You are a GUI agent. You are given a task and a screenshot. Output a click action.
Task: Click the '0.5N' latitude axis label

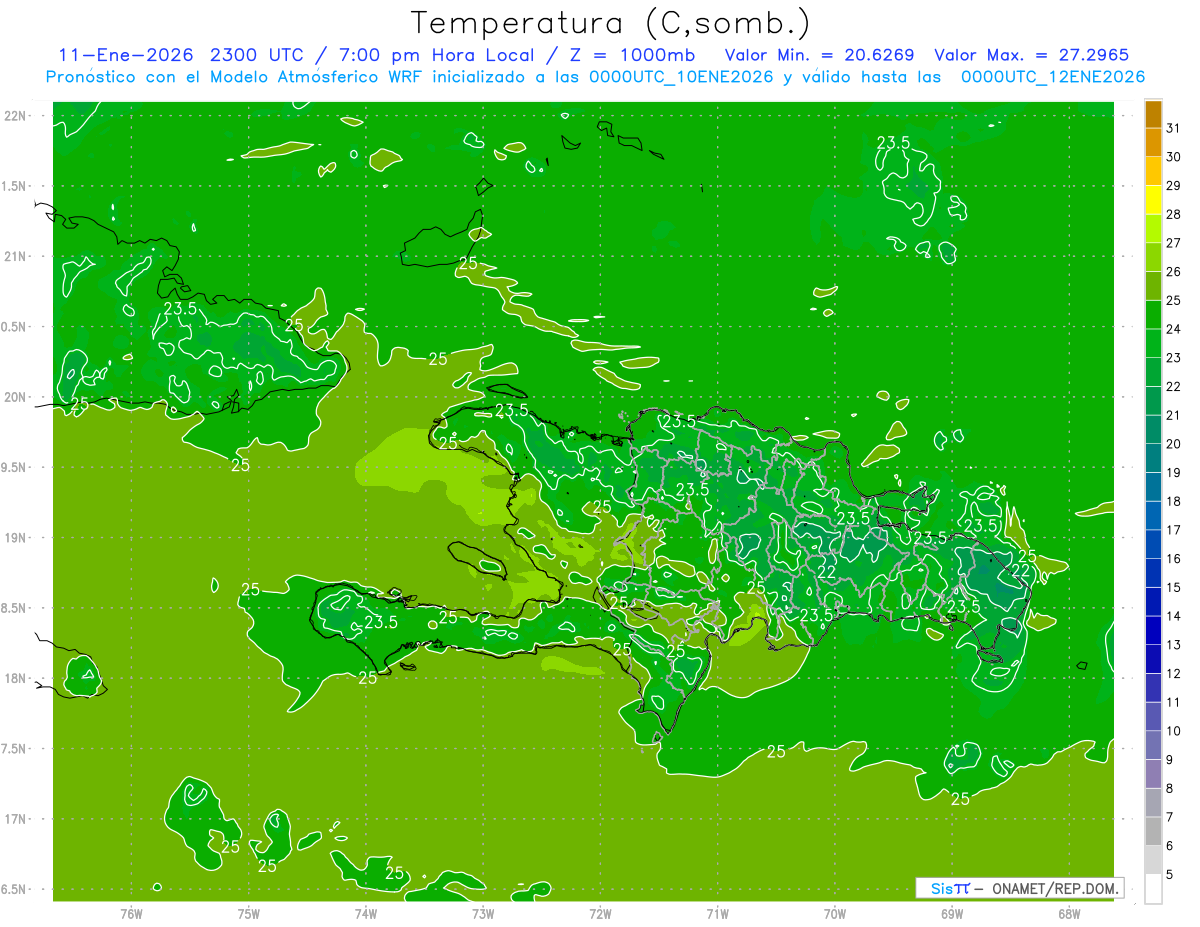pyautogui.click(x=14, y=327)
